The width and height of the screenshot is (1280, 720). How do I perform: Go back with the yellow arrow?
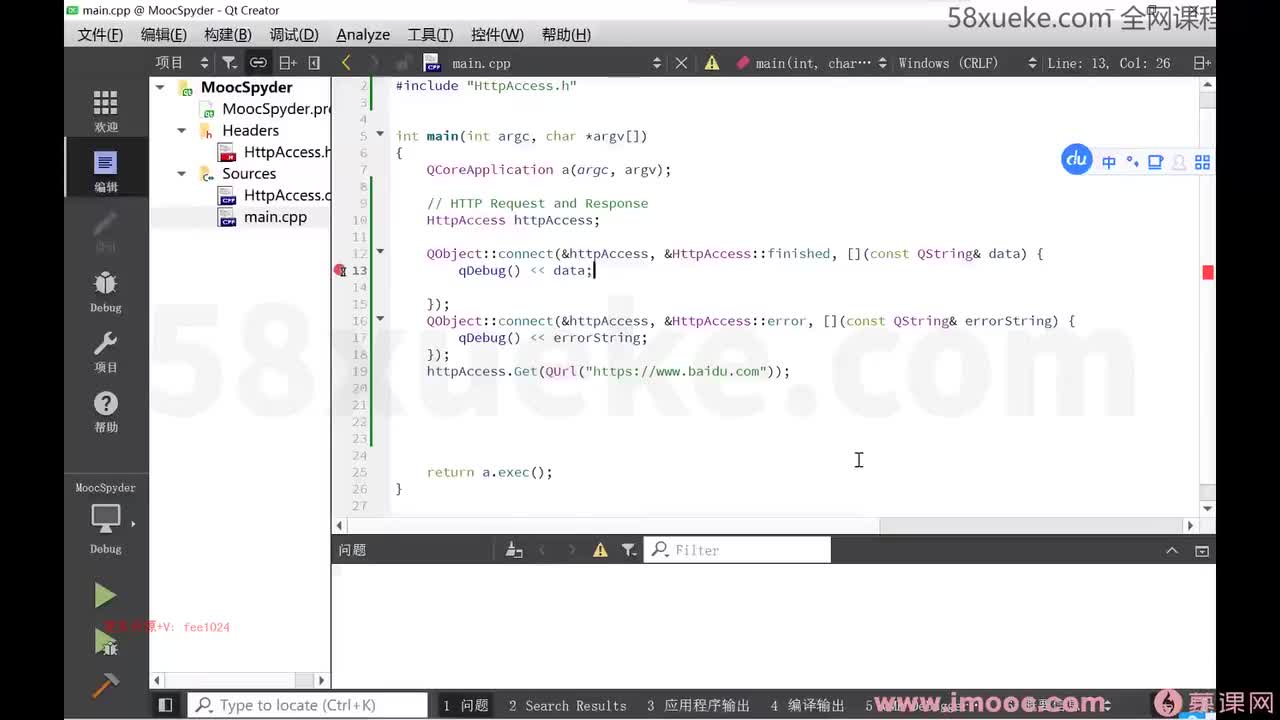pos(346,62)
